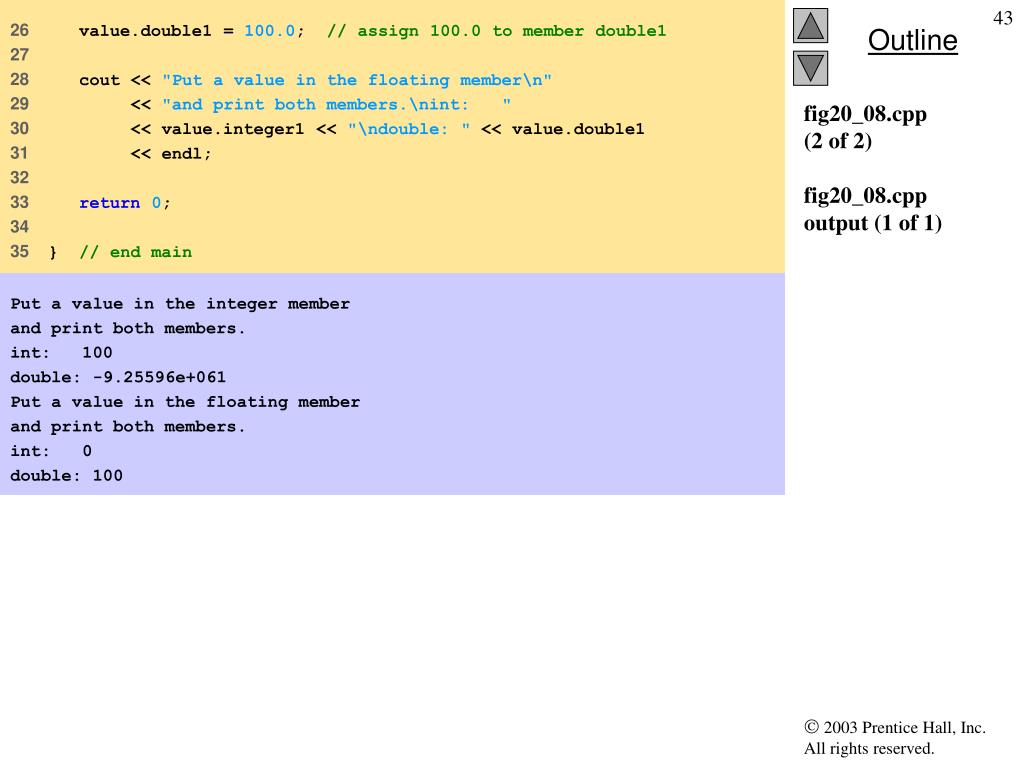Click the up arrow navigation button
The width and height of the screenshot is (1024, 768).
810,25
